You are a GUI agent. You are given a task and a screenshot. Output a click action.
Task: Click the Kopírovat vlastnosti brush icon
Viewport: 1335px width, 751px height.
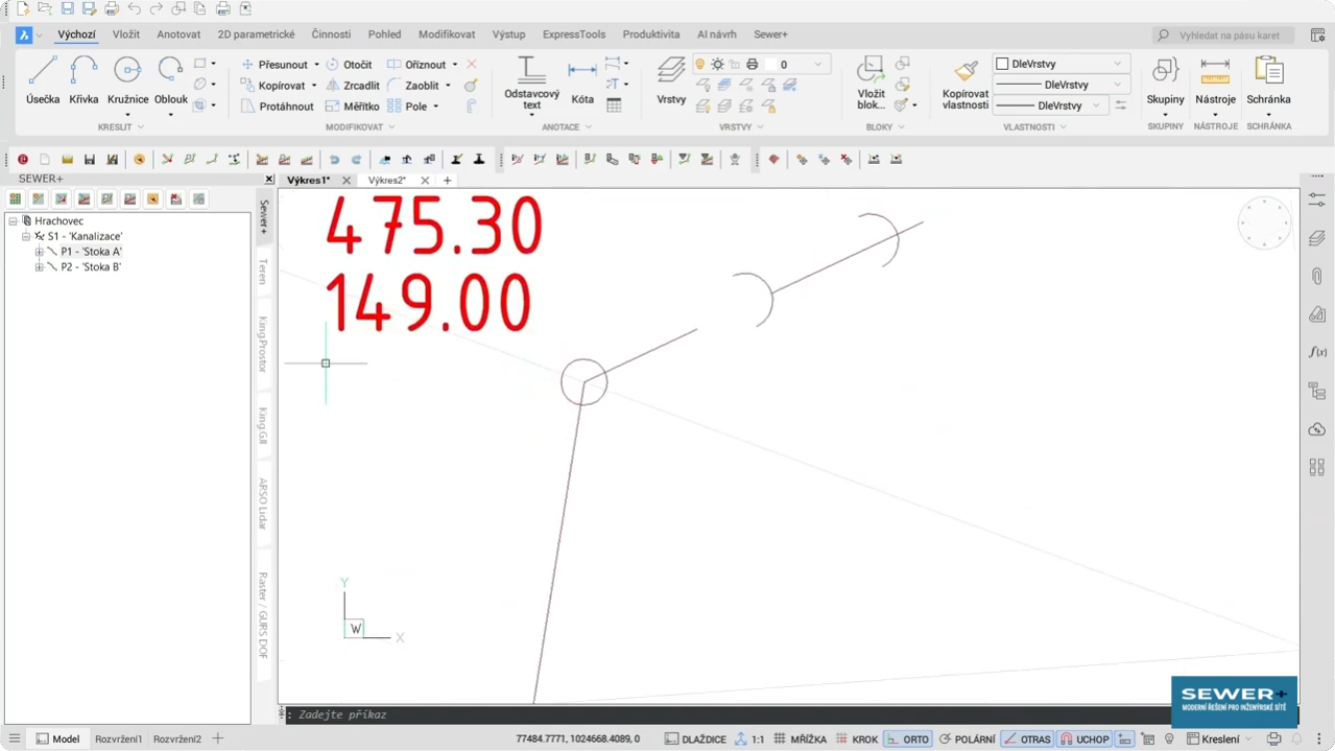[x=965, y=82]
